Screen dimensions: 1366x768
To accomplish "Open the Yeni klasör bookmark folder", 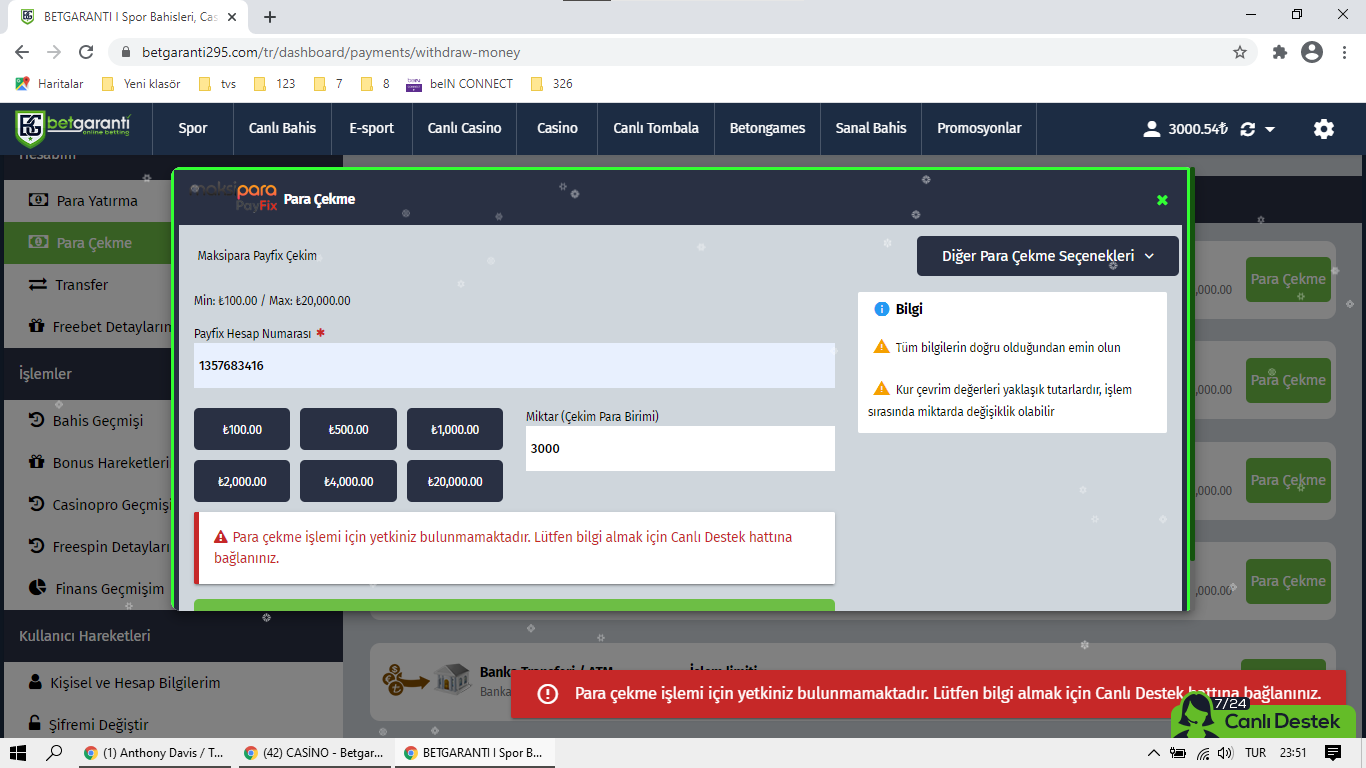I will coord(140,84).
